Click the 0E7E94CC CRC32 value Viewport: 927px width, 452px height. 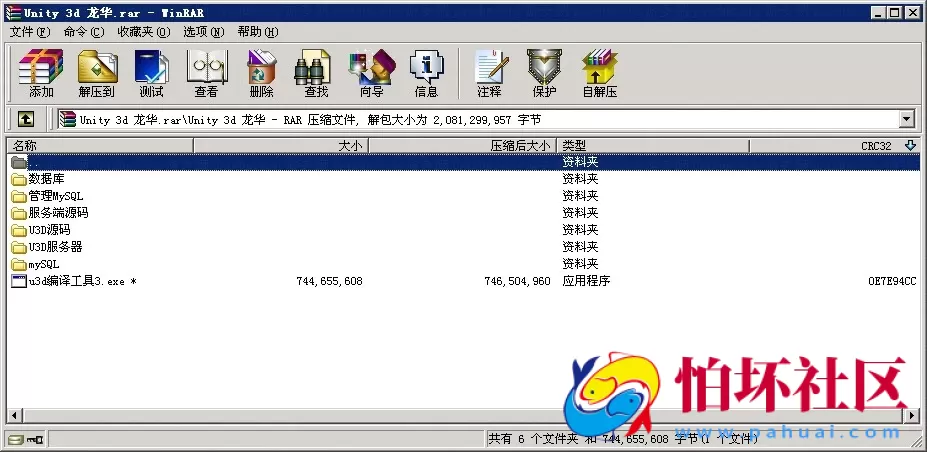click(x=892, y=282)
